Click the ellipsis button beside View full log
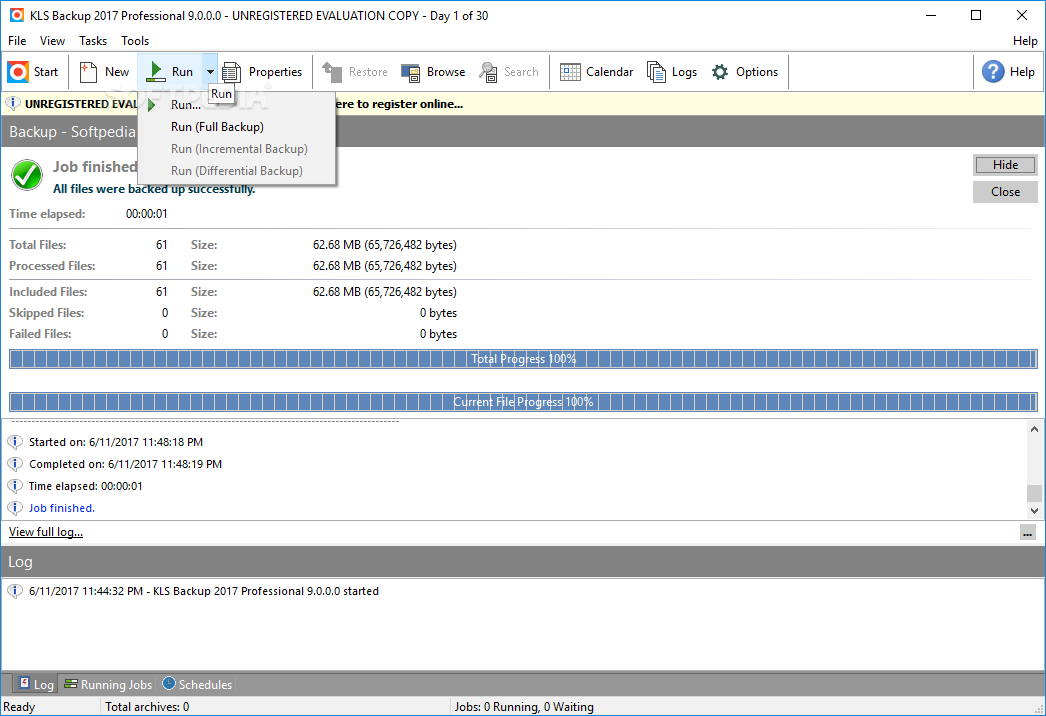The width and height of the screenshot is (1046, 716). 1027,532
